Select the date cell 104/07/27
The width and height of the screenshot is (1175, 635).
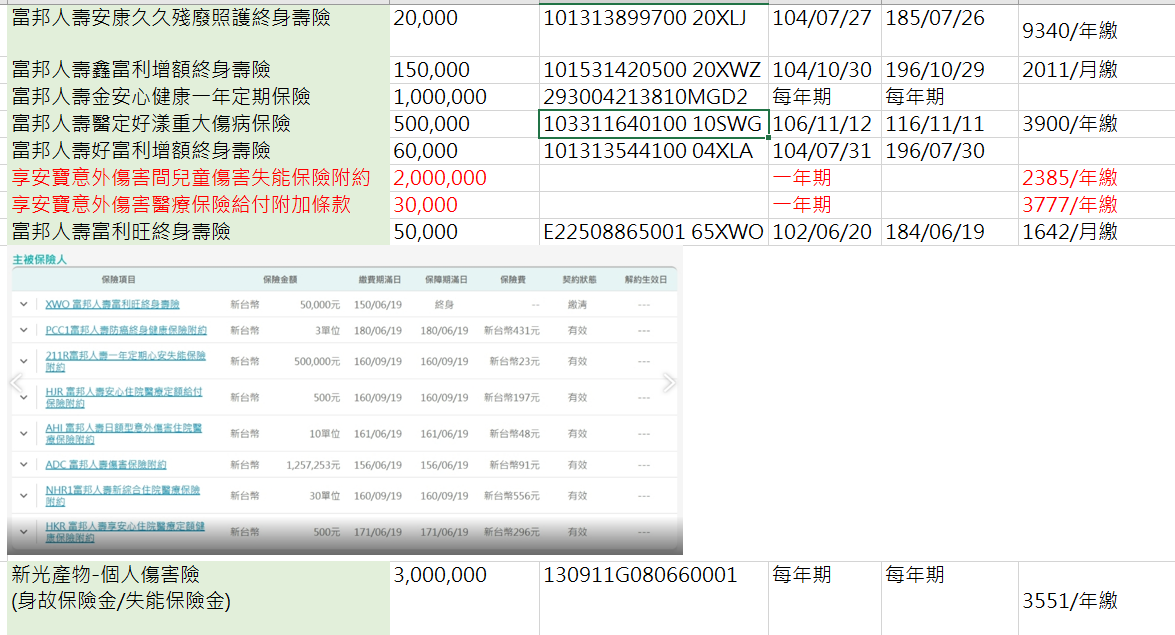point(825,30)
